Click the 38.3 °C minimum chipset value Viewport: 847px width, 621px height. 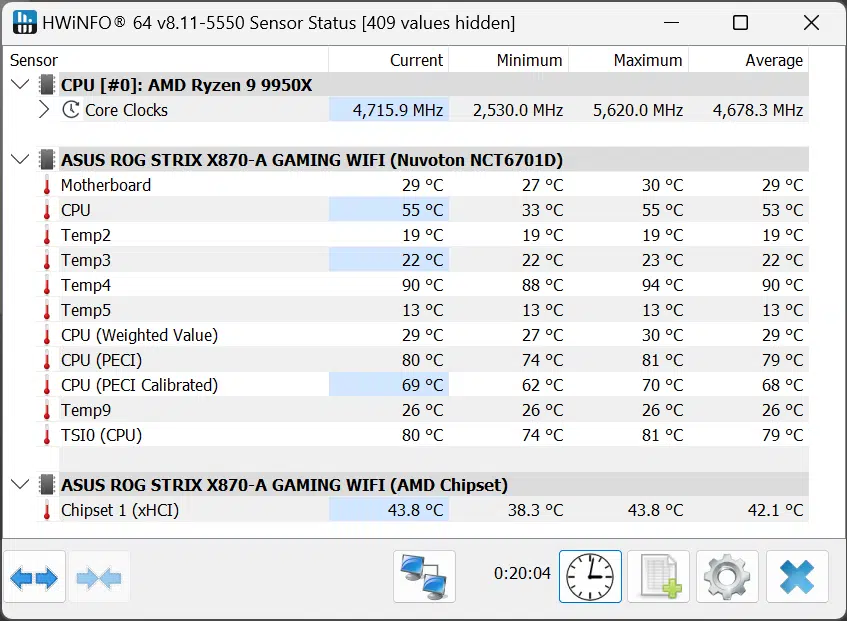(x=535, y=510)
